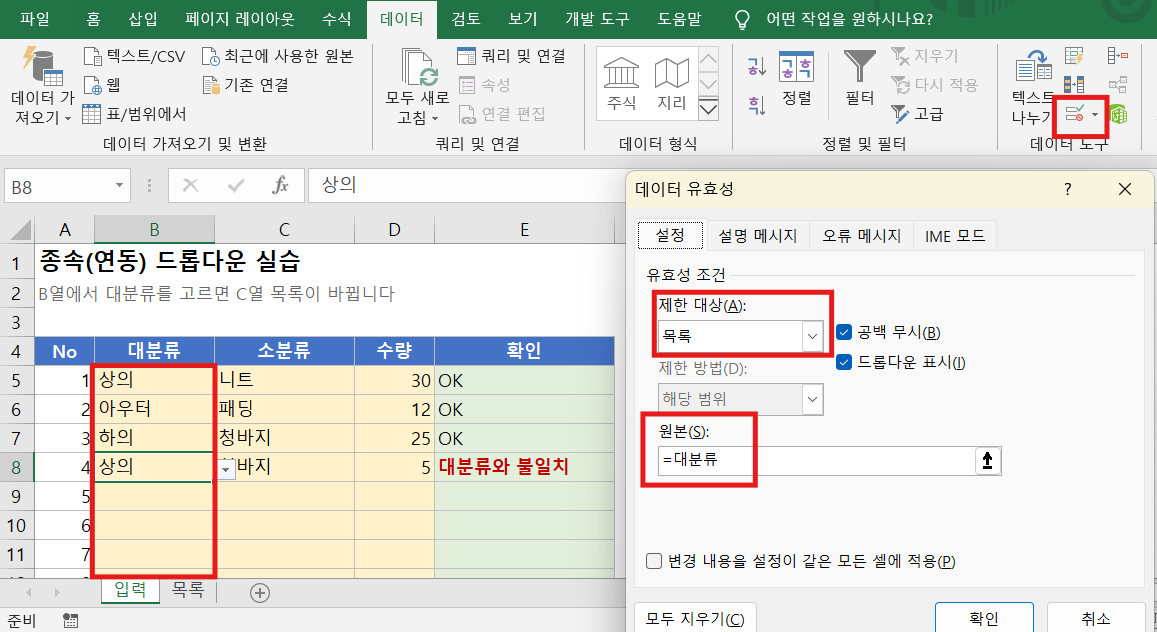Viewport: 1157px width, 632px height.
Task: Click the 확인 button in the dialog
Action: coord(984,618)
